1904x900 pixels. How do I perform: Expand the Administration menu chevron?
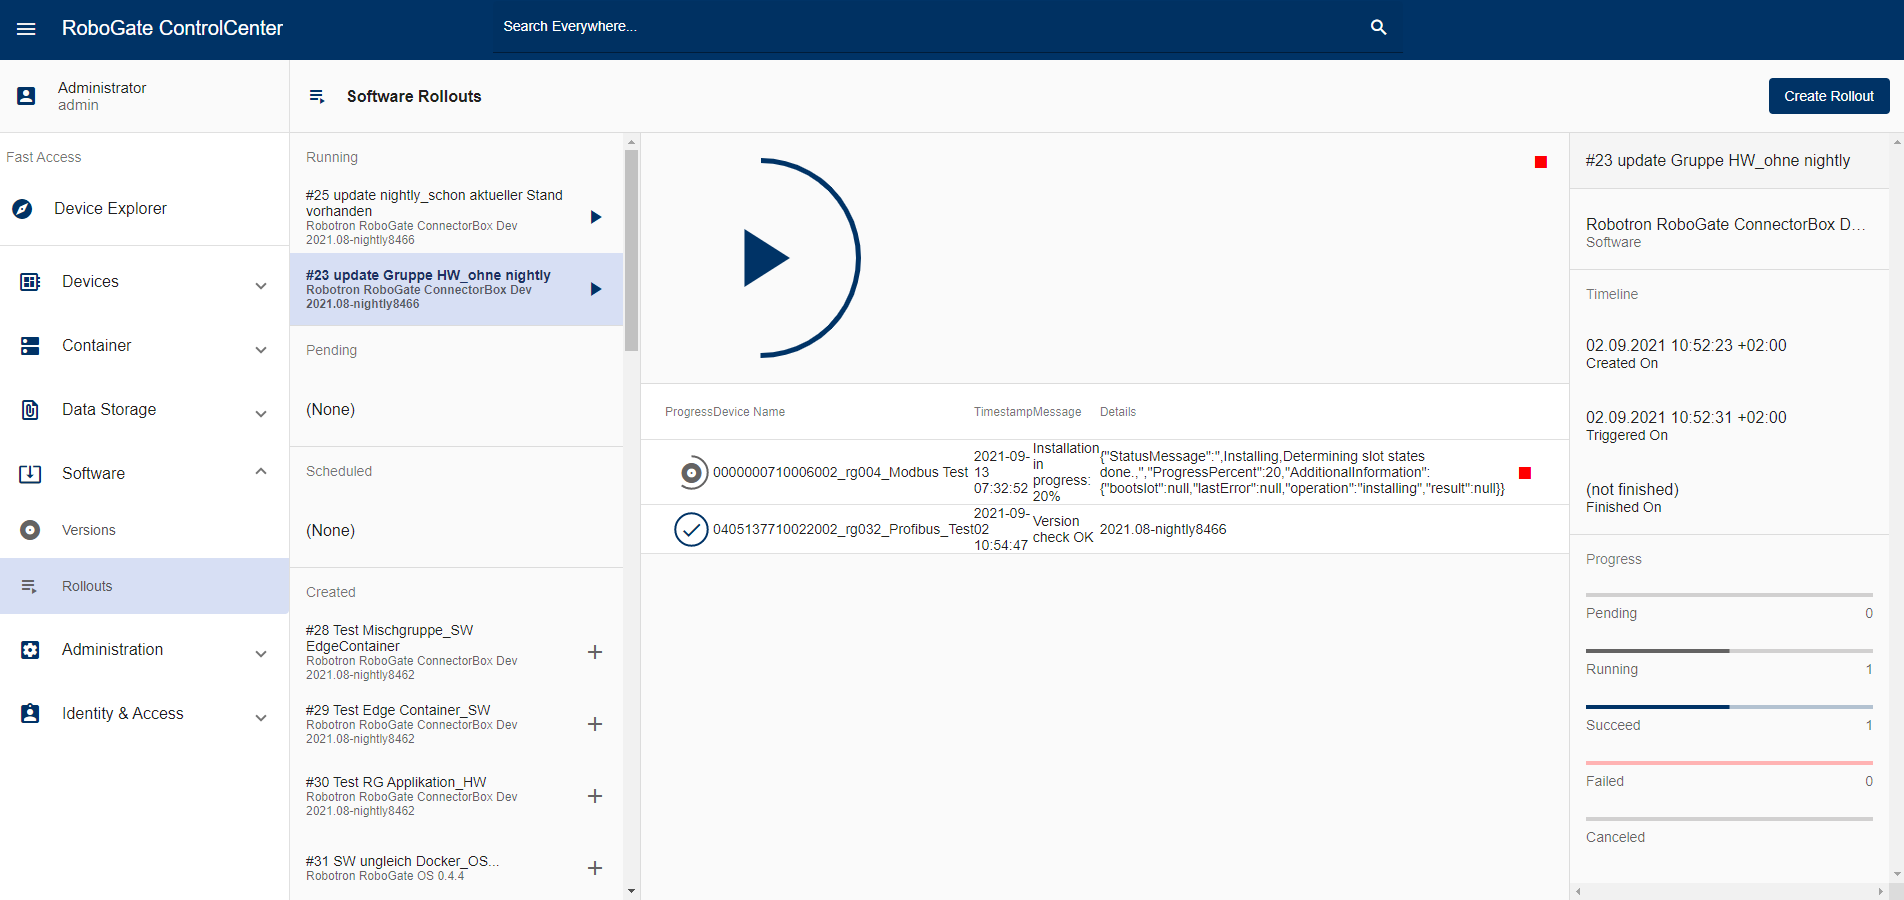click(261, 654)
